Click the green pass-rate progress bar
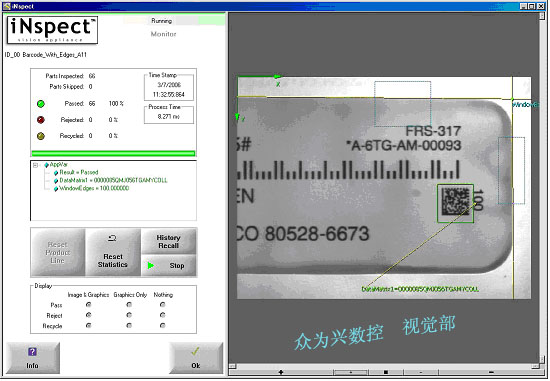This screenshot has height=381, width=550. pyautogui.click(x=113, y=153)
